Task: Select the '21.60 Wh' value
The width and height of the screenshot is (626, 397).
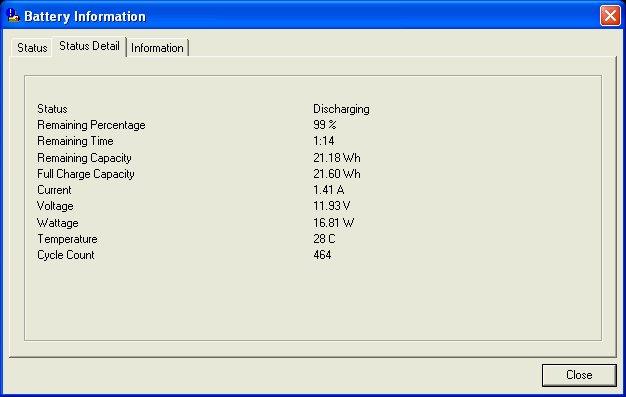Action: 337,174
